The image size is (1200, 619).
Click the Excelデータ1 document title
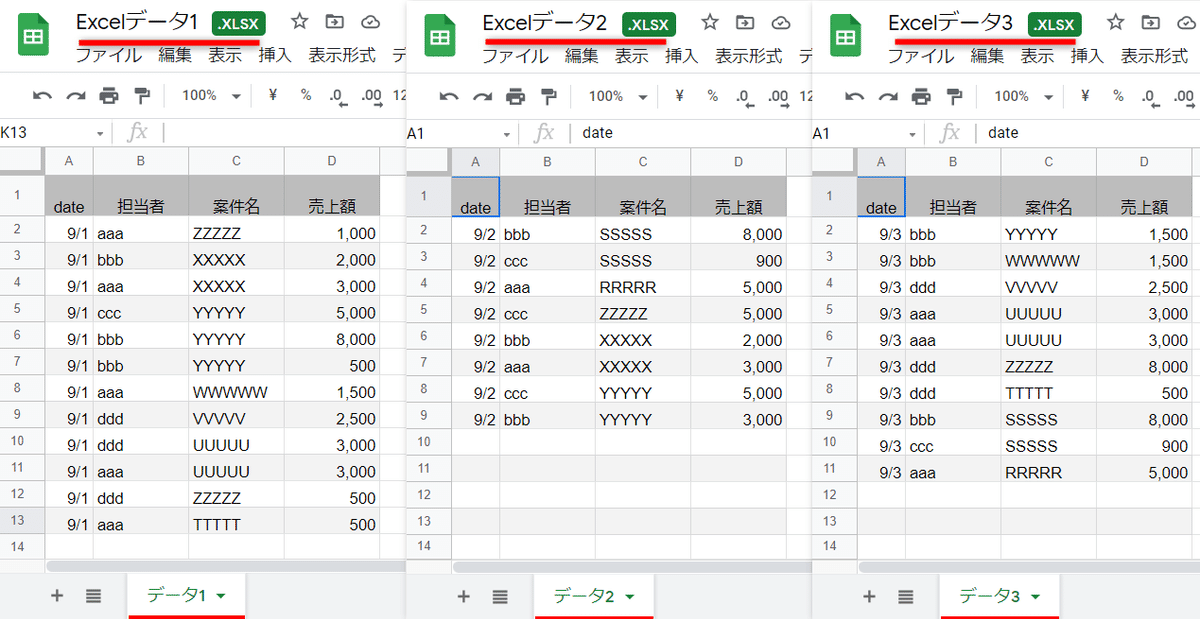click(138, 22)
